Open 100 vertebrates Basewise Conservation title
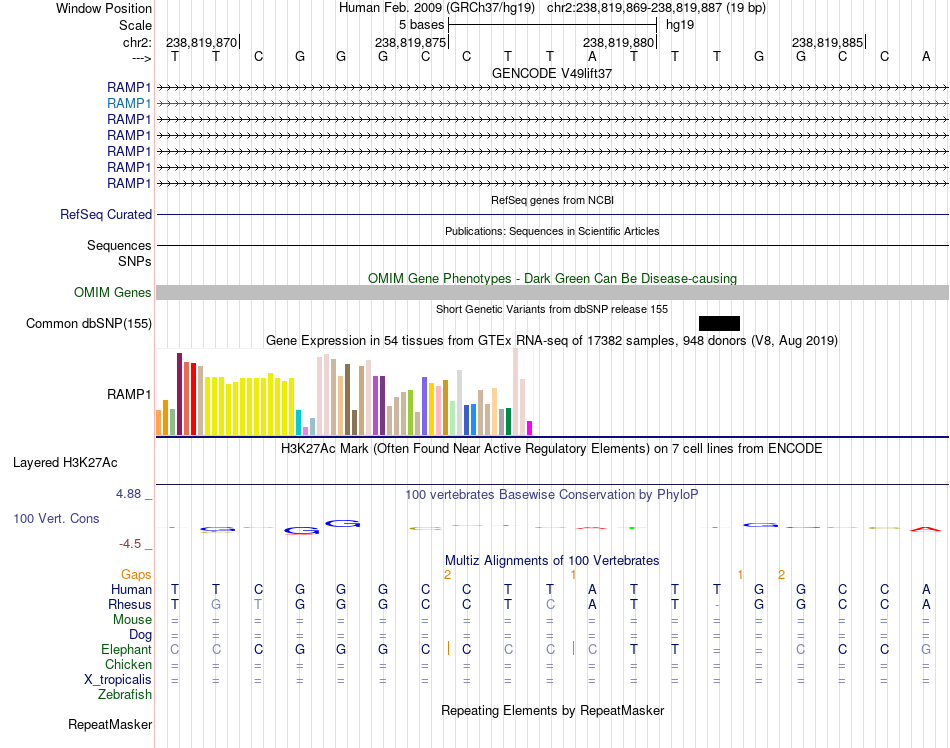 pyautogui.click(x=552, y=495)
